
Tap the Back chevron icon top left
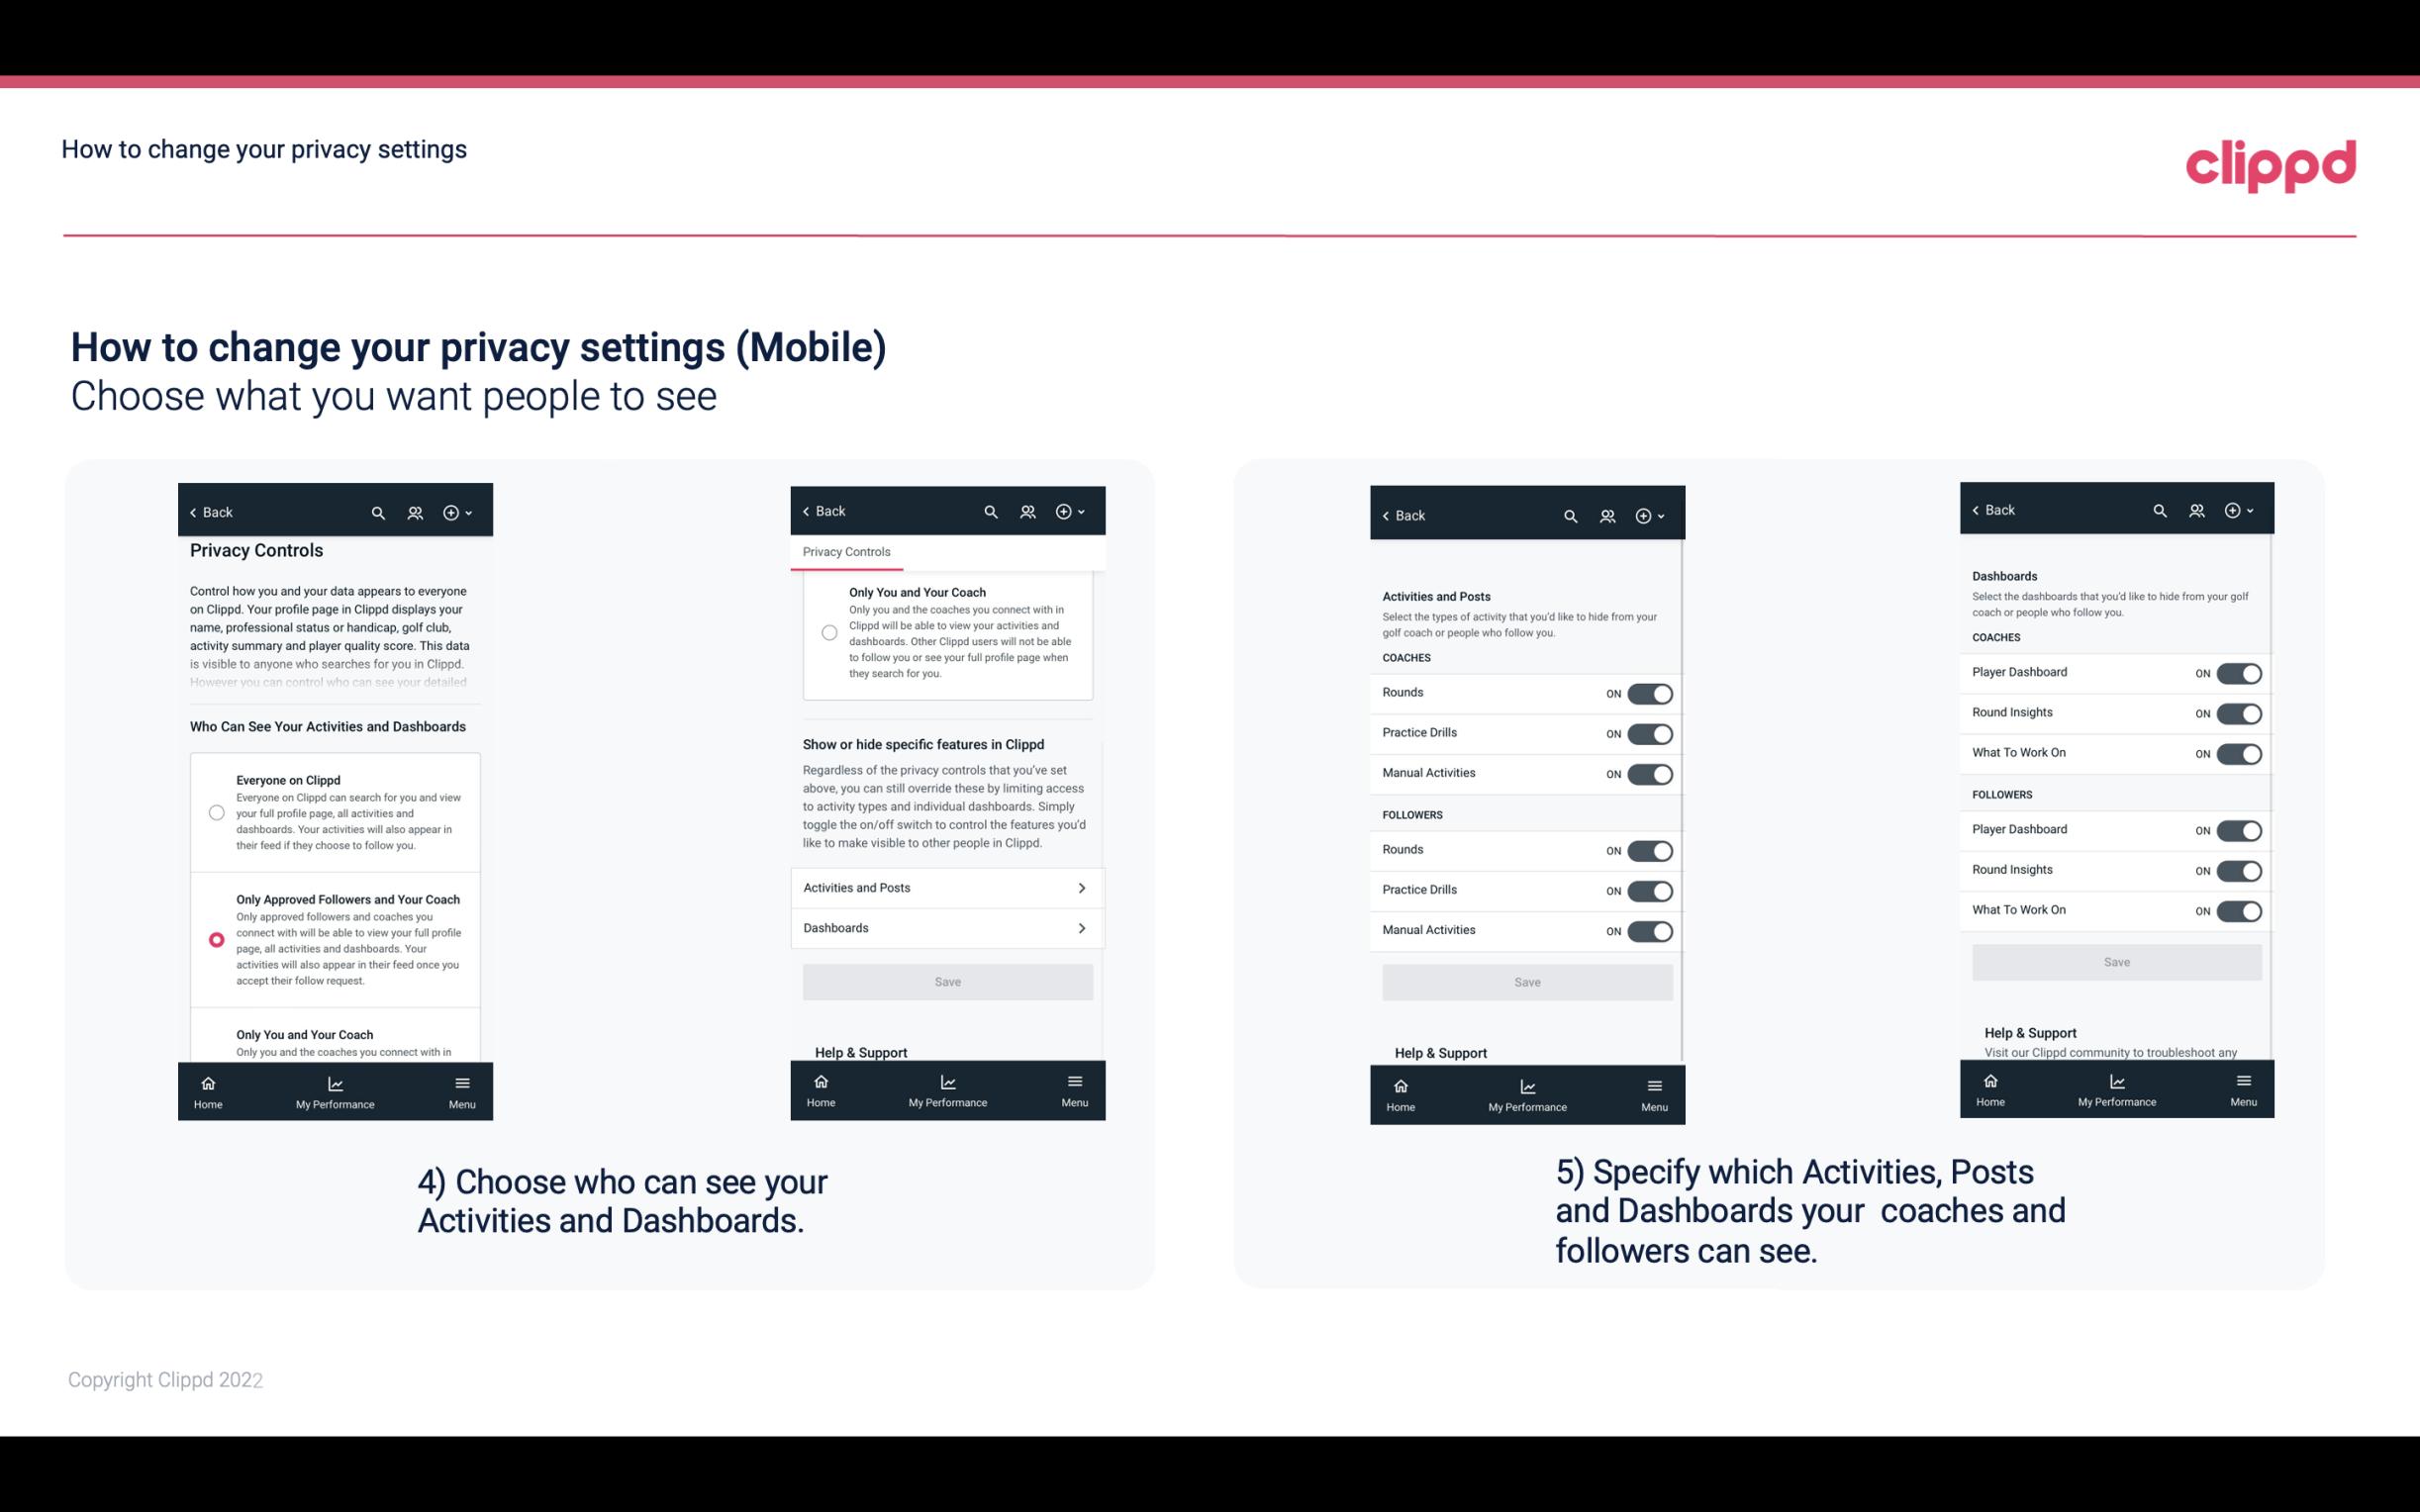pos(193,513)
